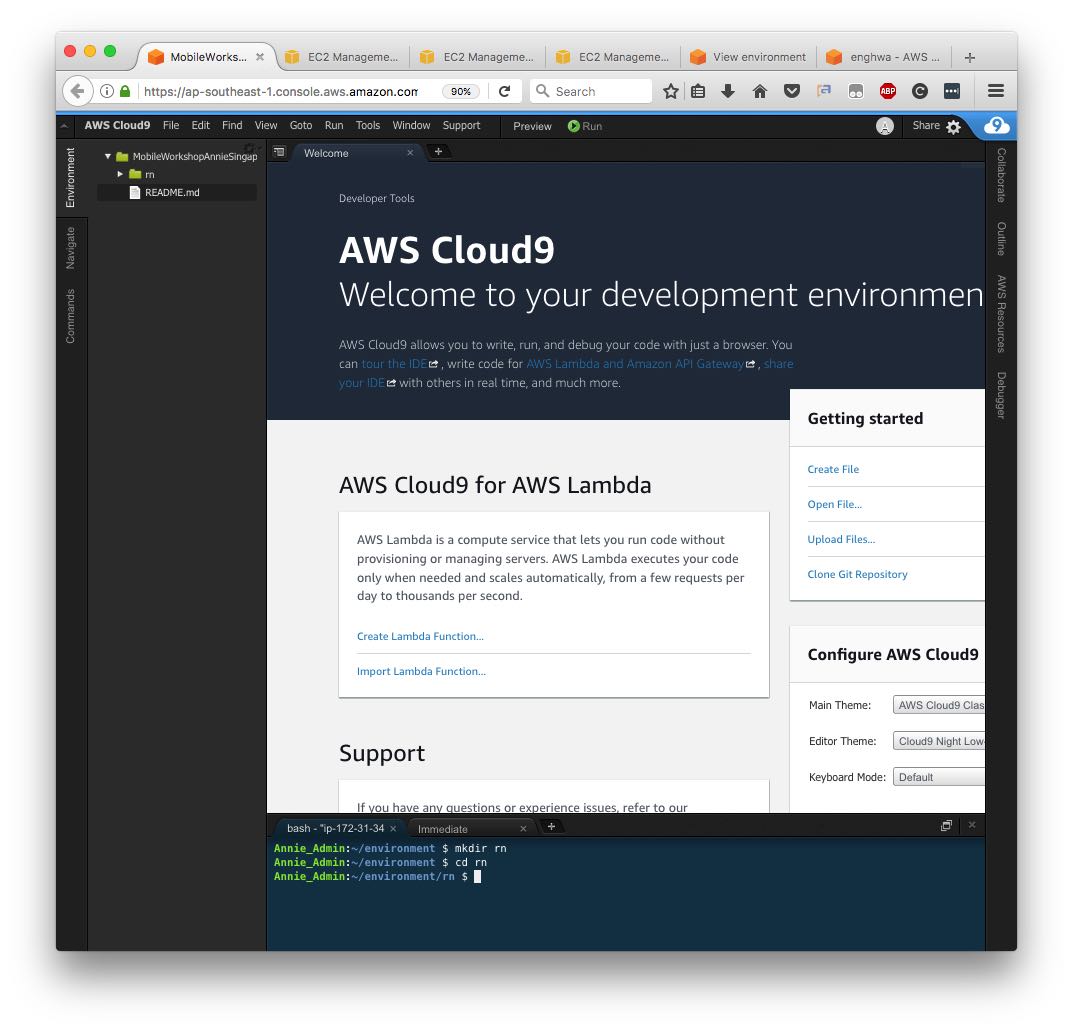Open the Goto menu
Screen dimensions: 1073x1031
coord(300,125)
